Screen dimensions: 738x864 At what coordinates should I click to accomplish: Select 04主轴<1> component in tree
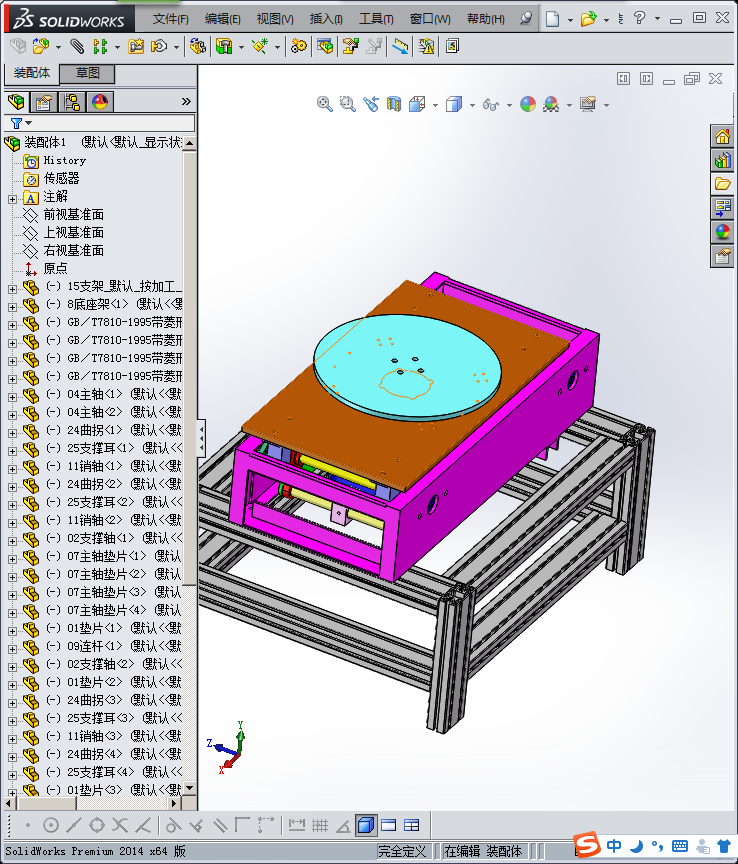tap(94, 395)
